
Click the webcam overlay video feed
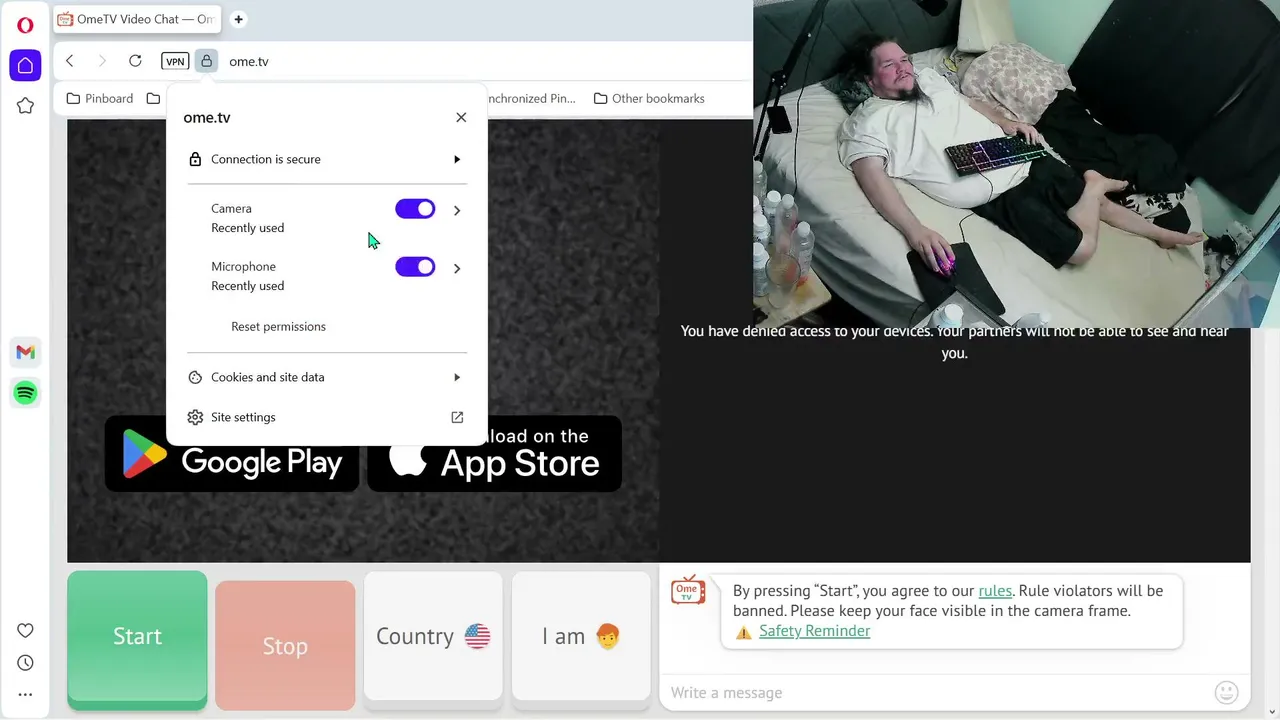(x=1016, y=163)
